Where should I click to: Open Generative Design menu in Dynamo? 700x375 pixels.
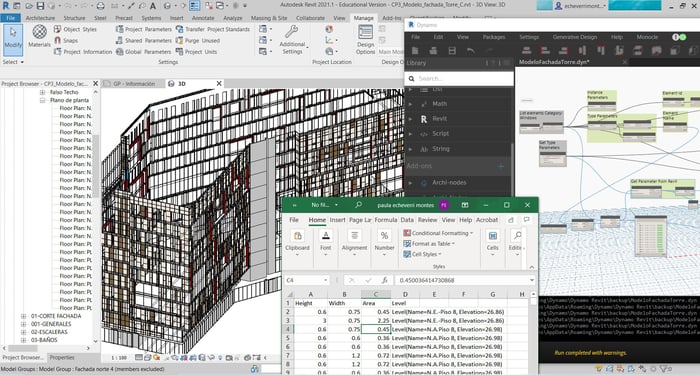pyautogui.click(x=575, y=37)
